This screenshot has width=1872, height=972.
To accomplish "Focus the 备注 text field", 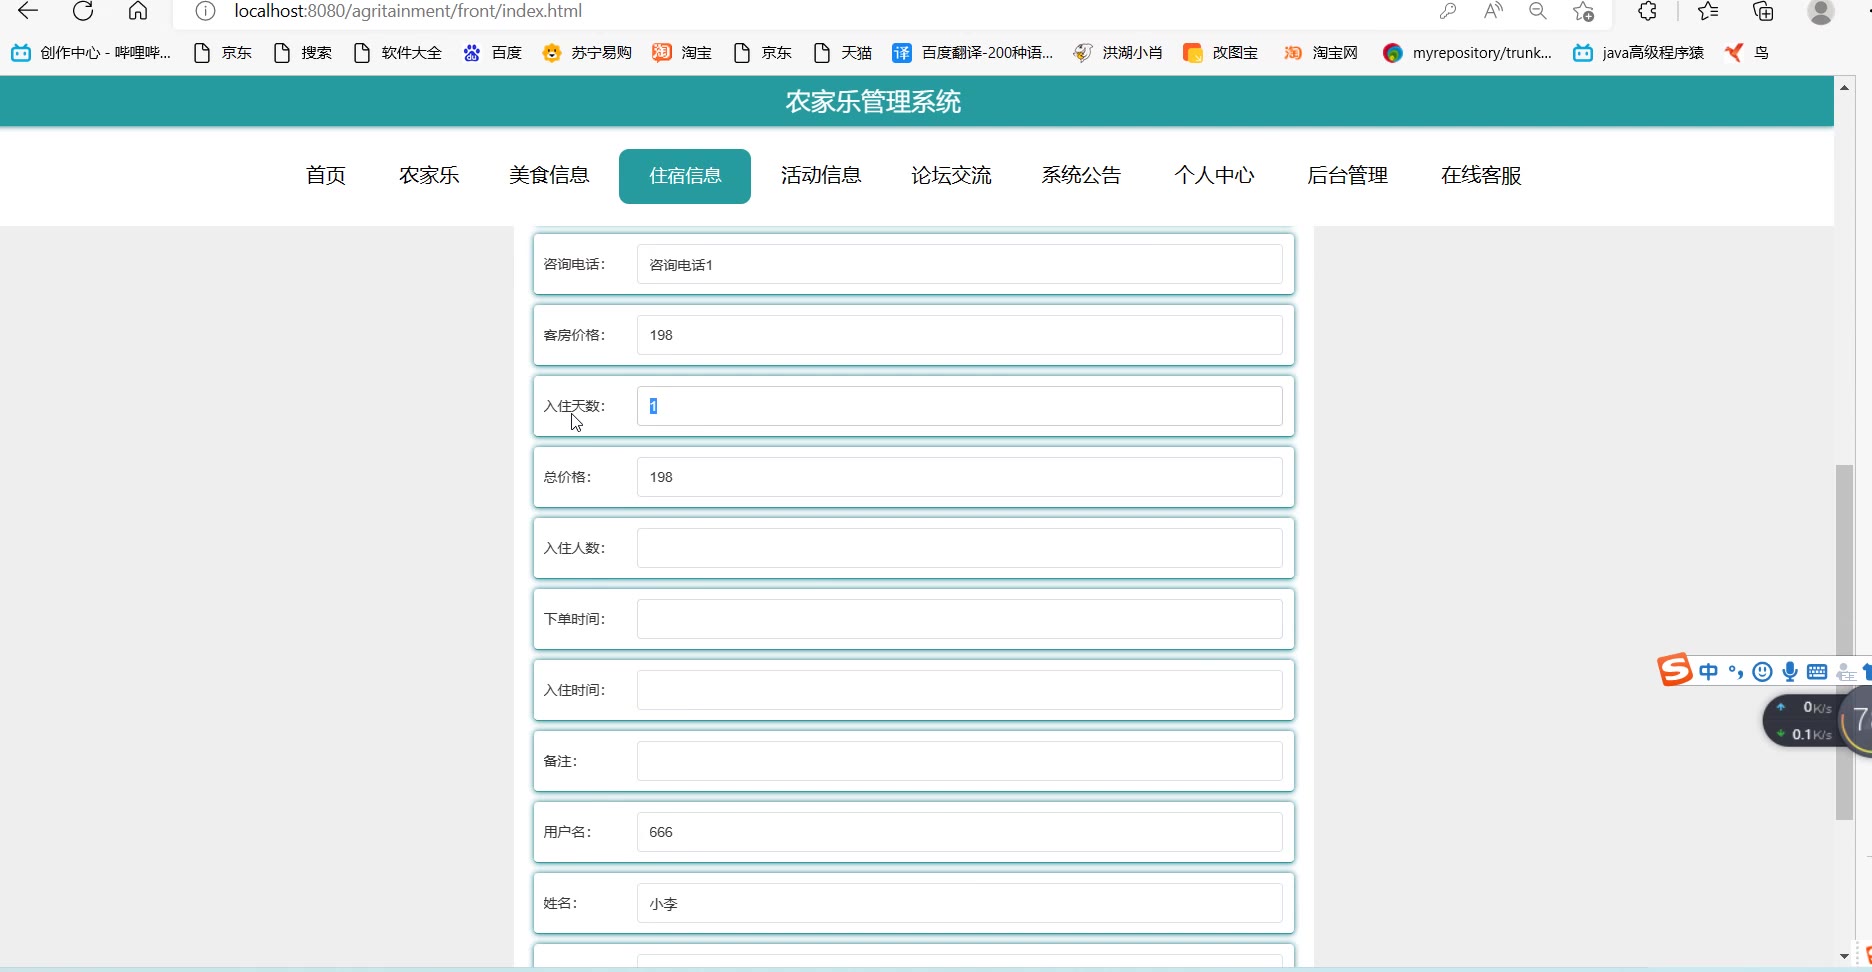I will point(959,761).
